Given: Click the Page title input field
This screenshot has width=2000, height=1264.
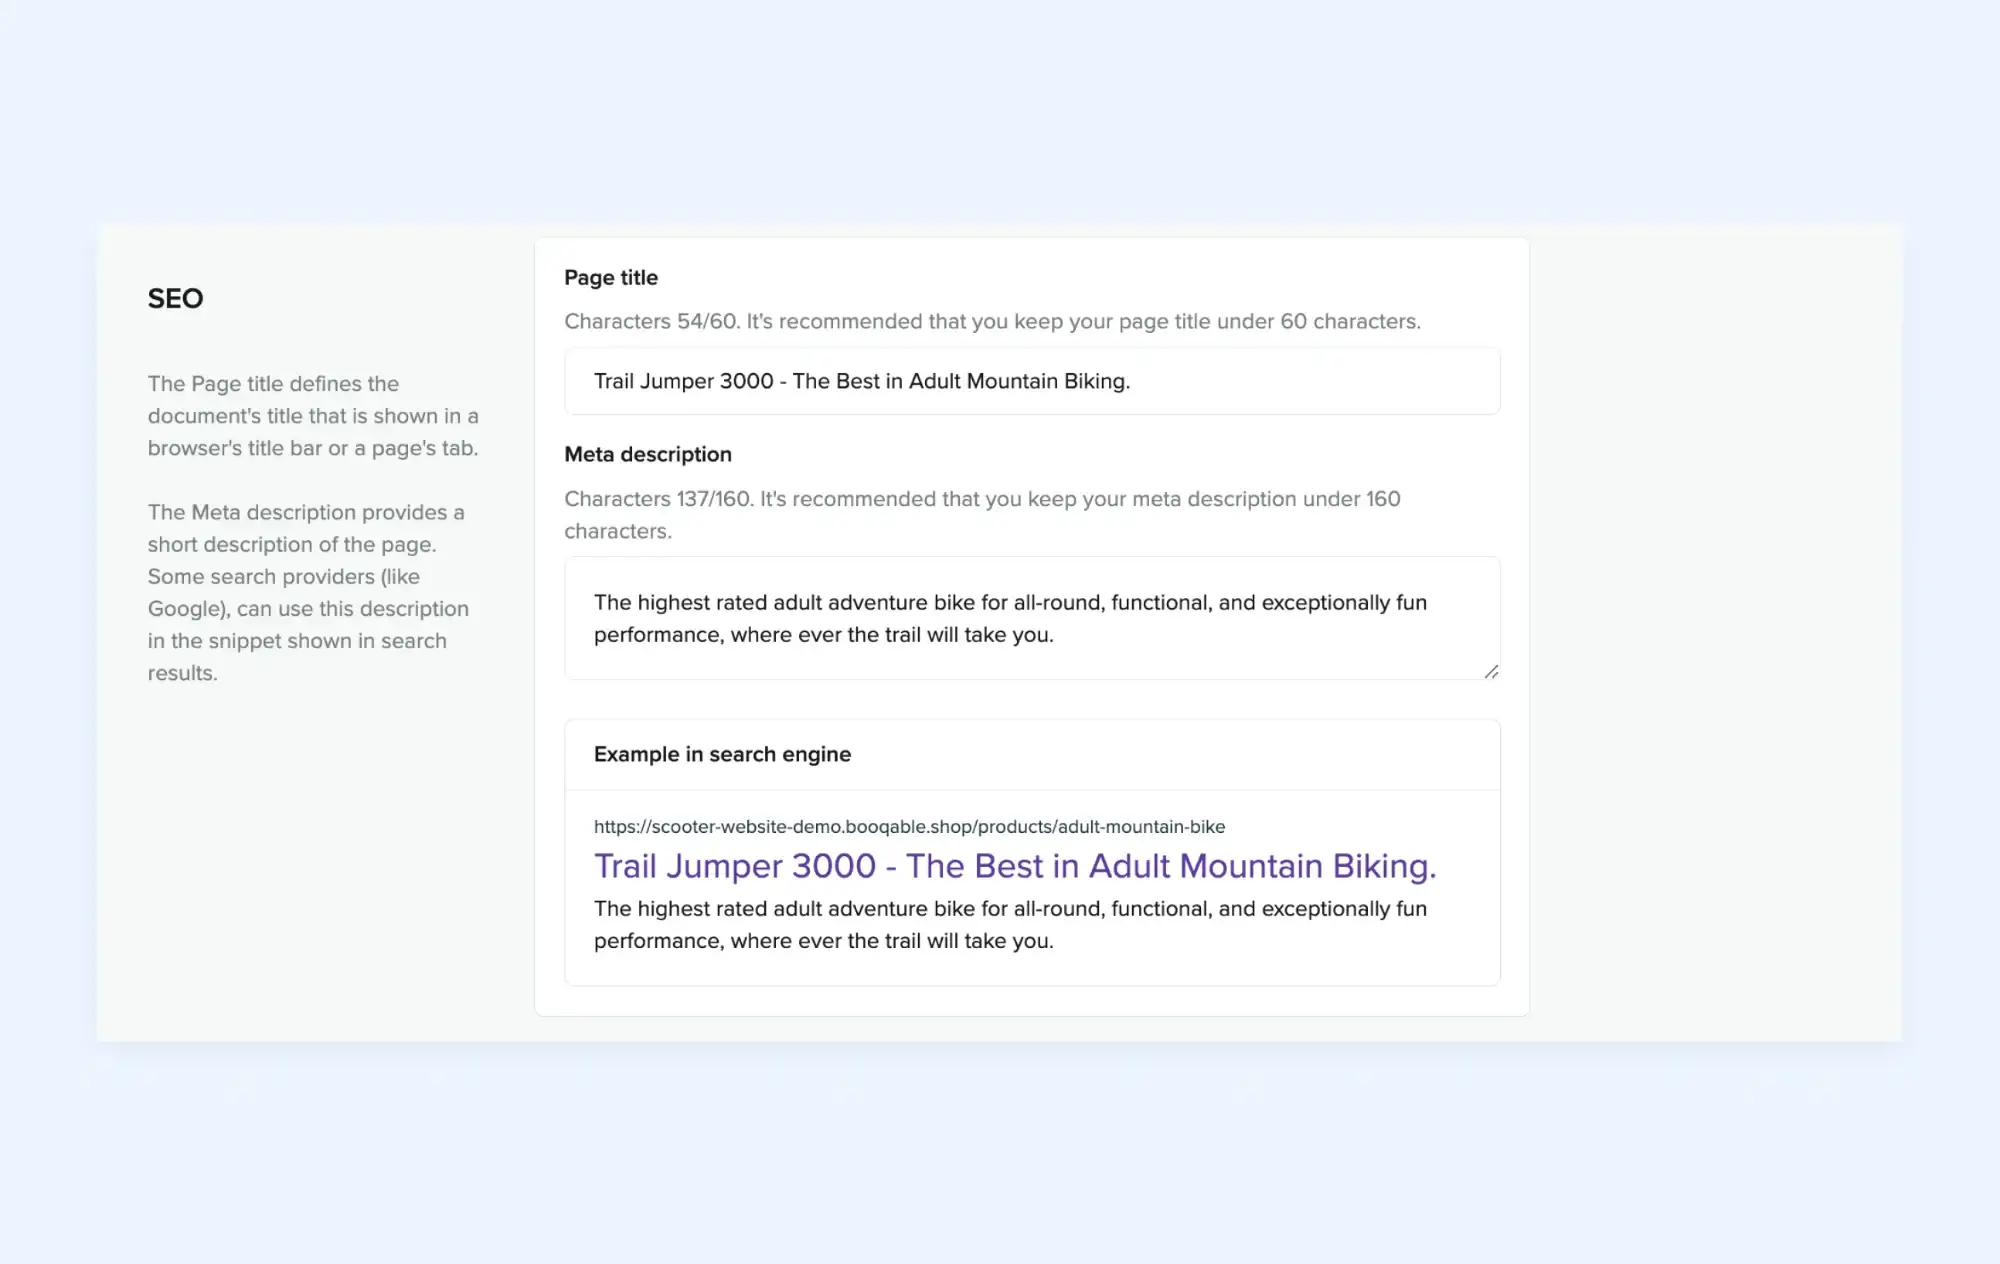Looking at the screenshot, I should [1032, 381].
